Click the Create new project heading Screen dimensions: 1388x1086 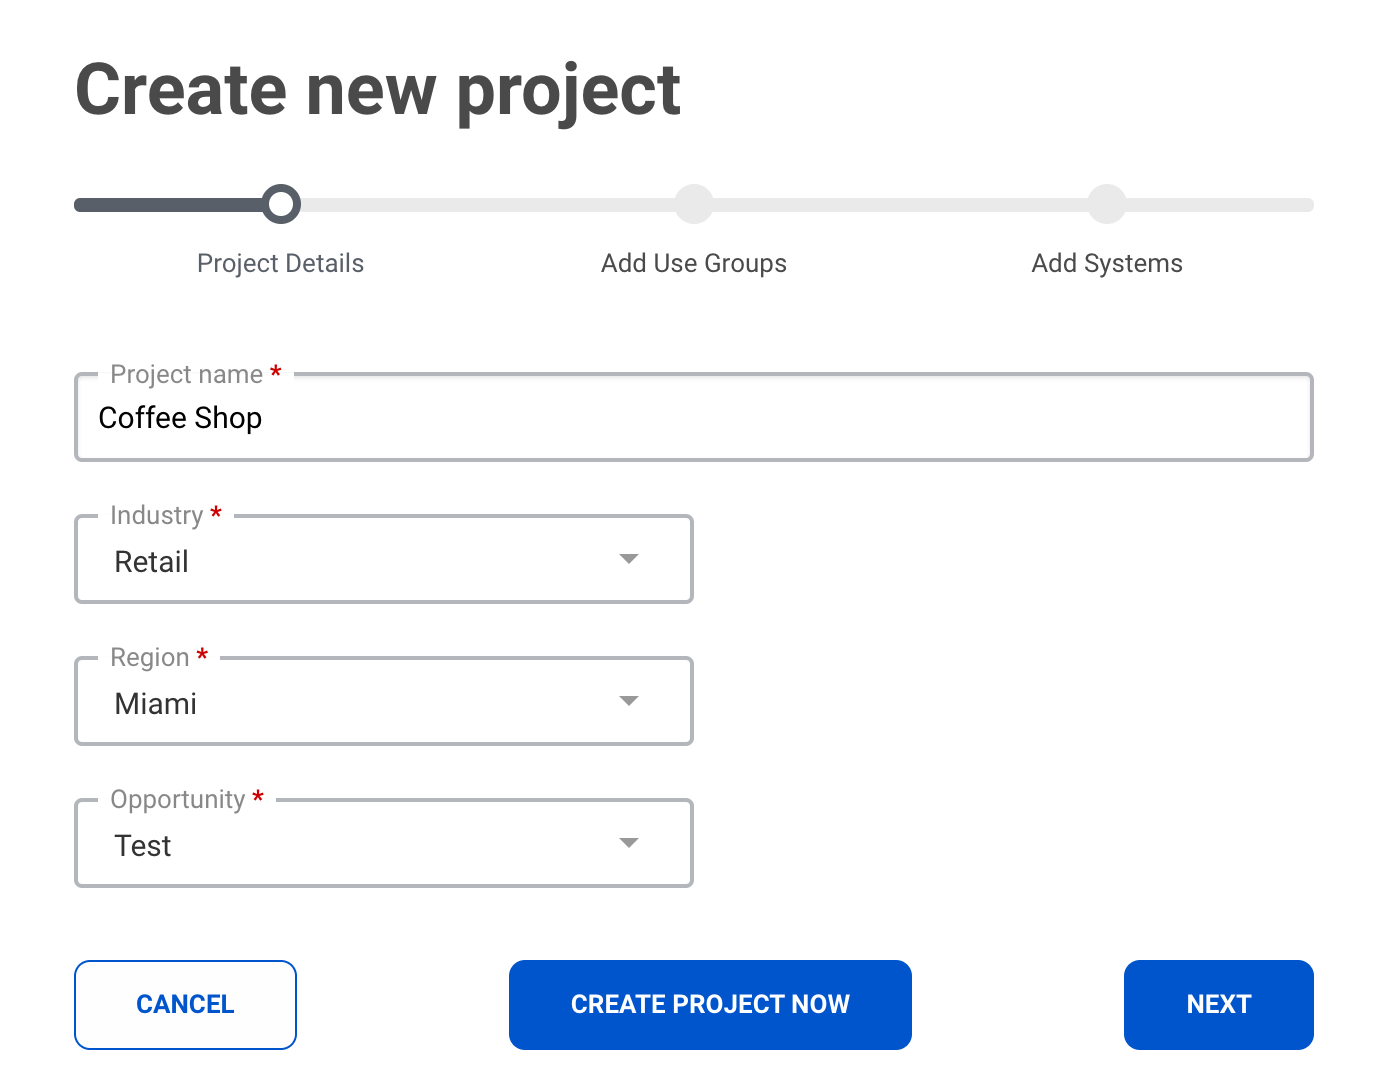(x=378, y=89)
